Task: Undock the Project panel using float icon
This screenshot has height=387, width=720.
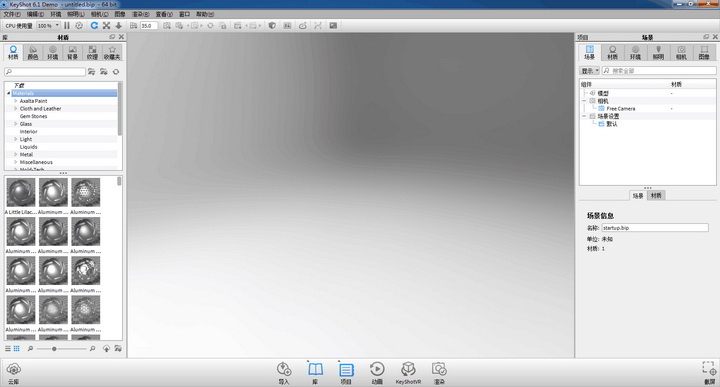Action: click(x=706, y=37)
